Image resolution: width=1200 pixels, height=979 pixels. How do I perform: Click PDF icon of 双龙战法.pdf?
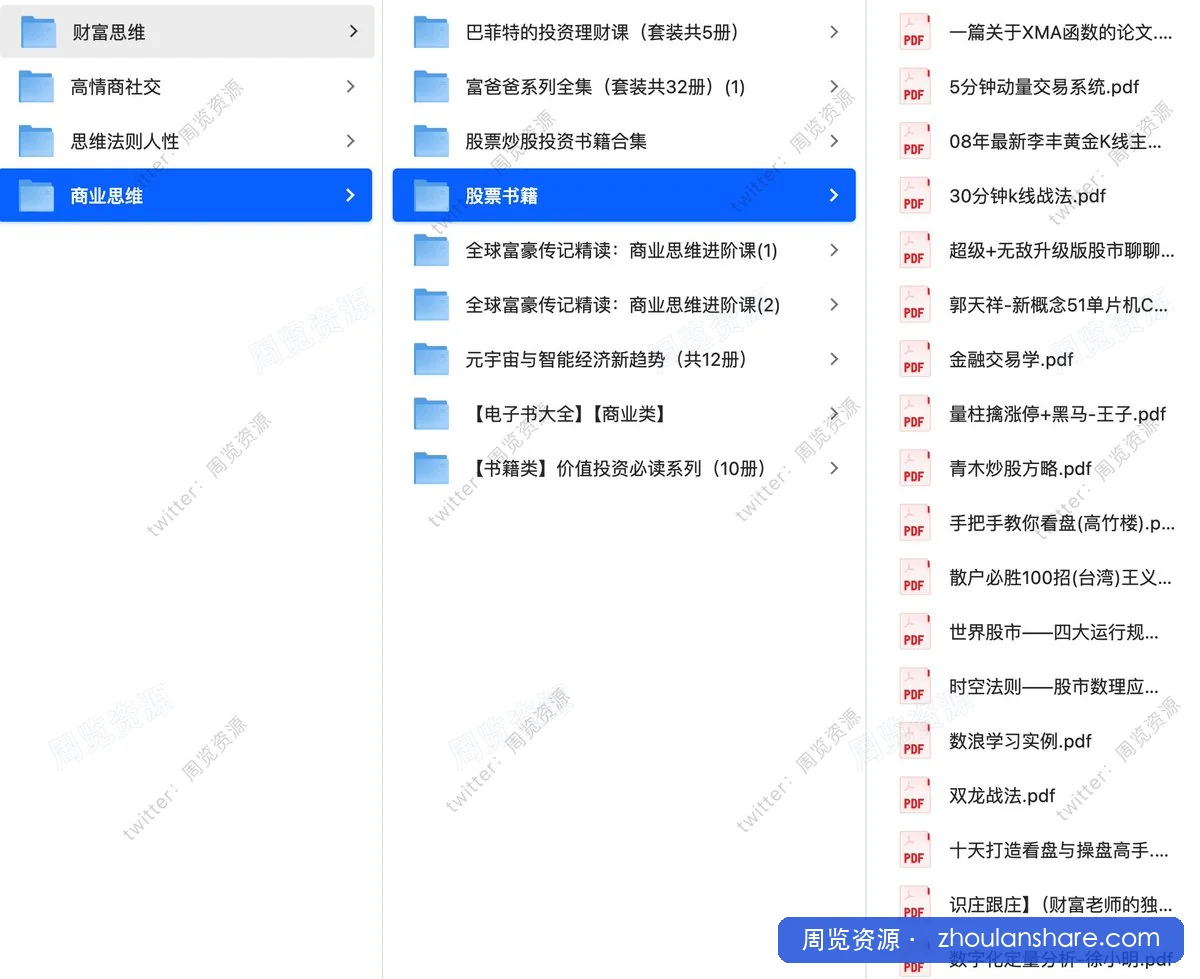tap(914, 795)
